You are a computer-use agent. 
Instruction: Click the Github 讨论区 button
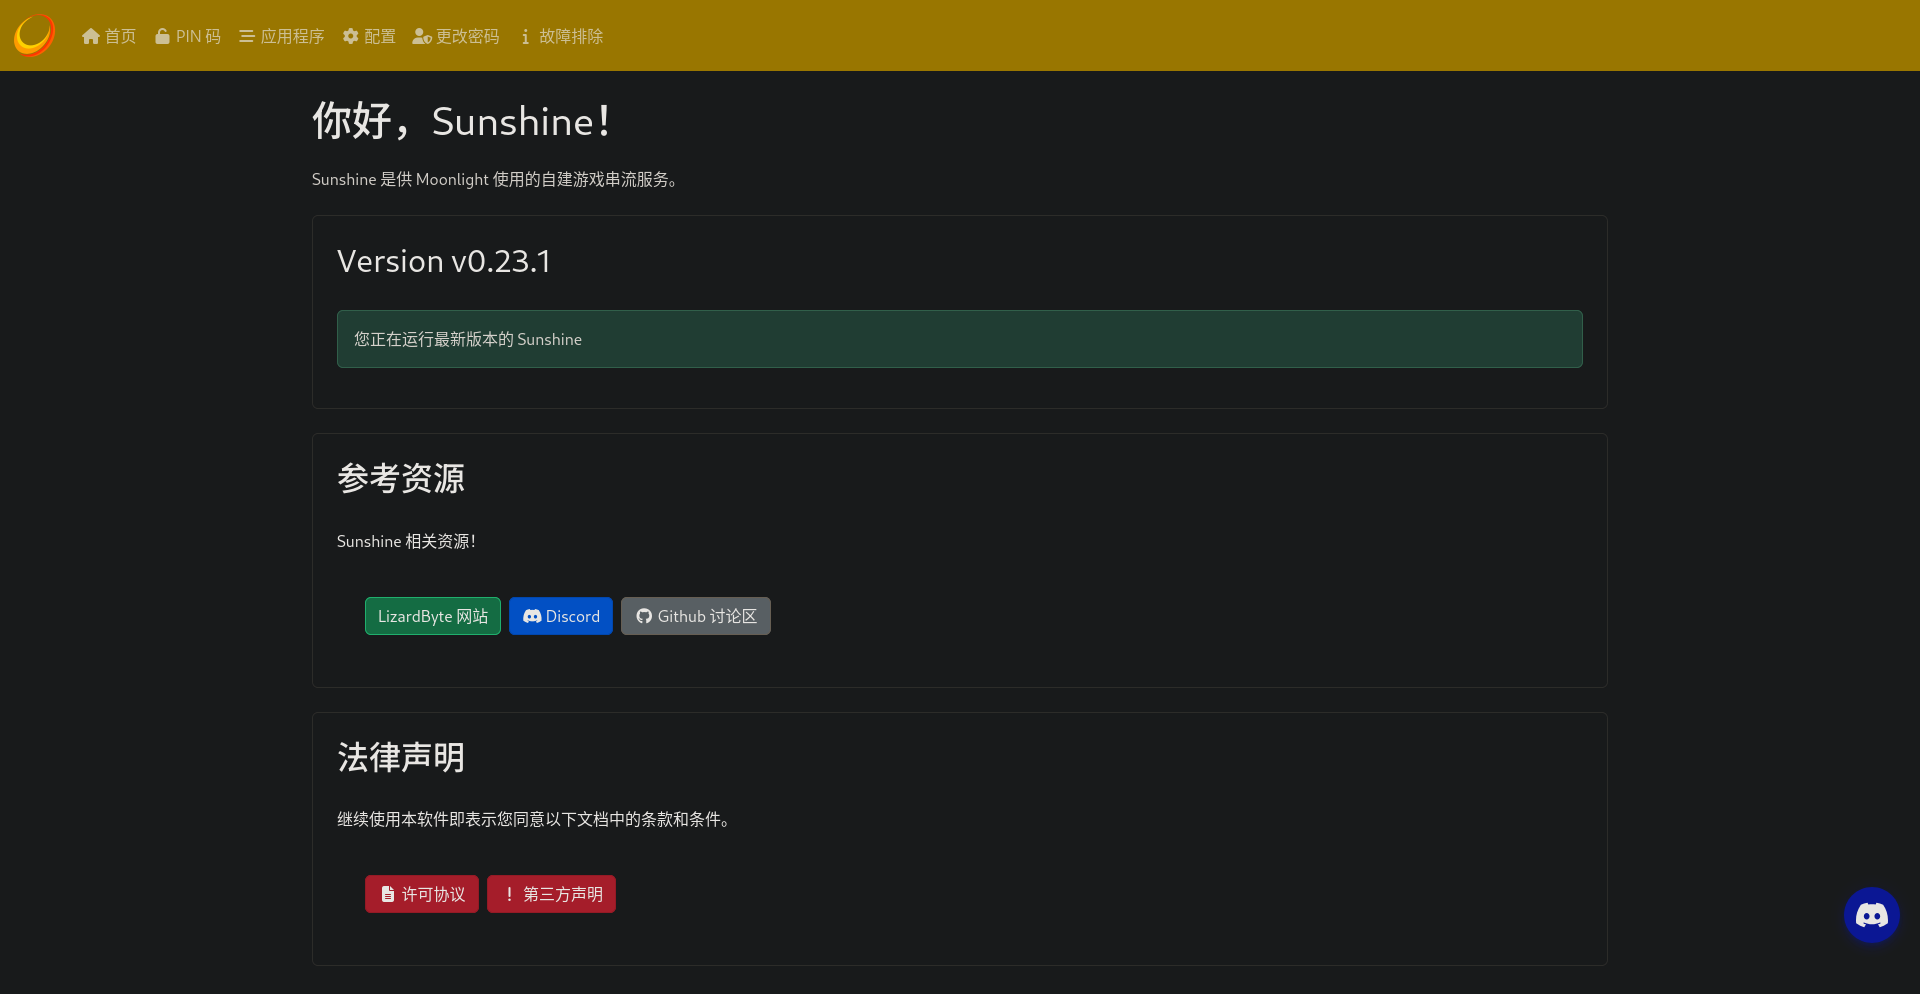coord(695,616)
